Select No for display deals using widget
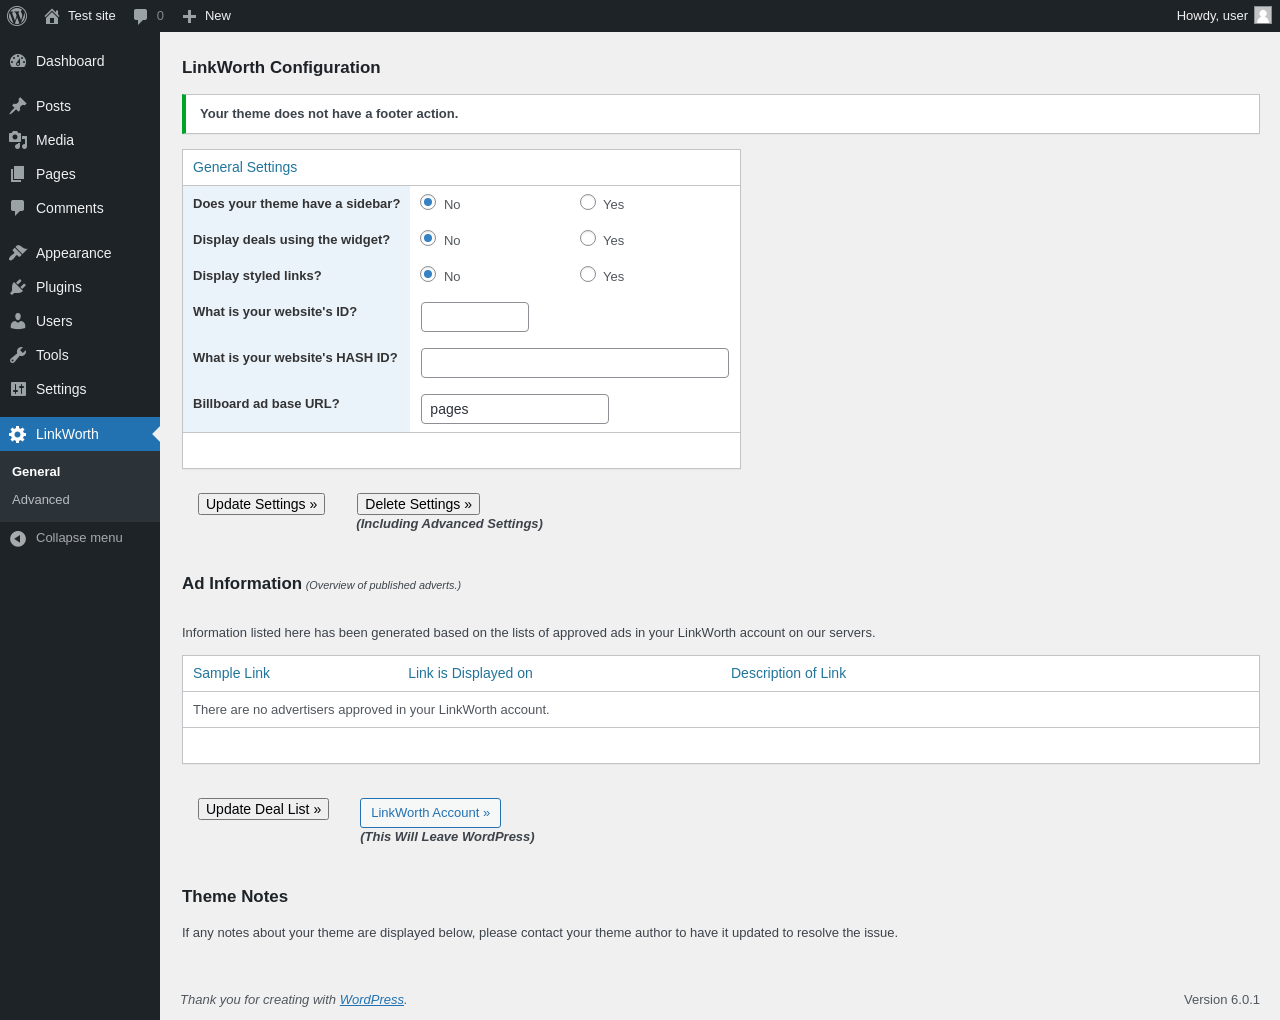Image resolution: width=1280 pixels, height=1020 pixels. pos(428,238)
